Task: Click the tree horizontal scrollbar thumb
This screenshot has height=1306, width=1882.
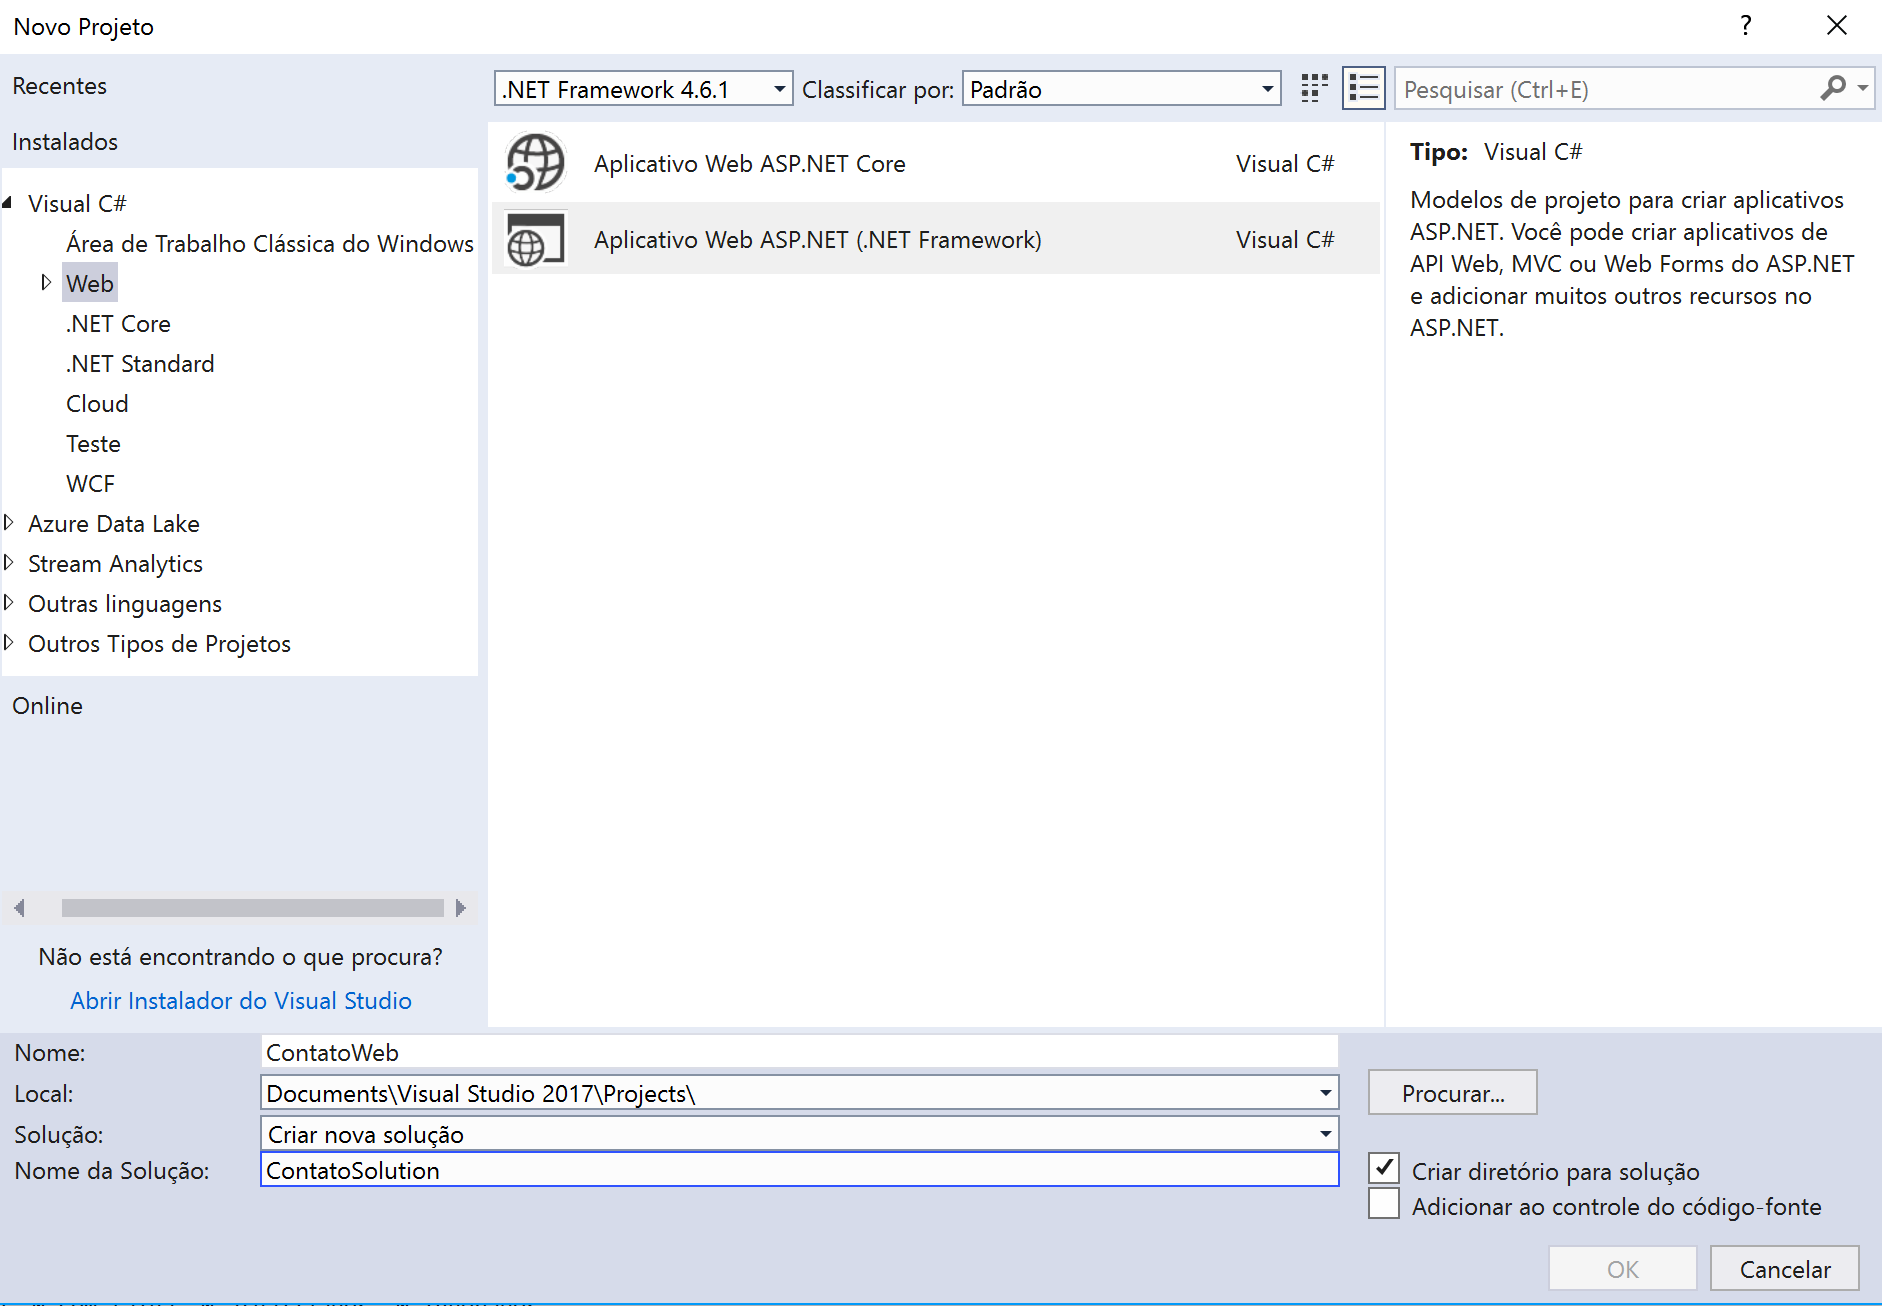Action: (253, 907)
